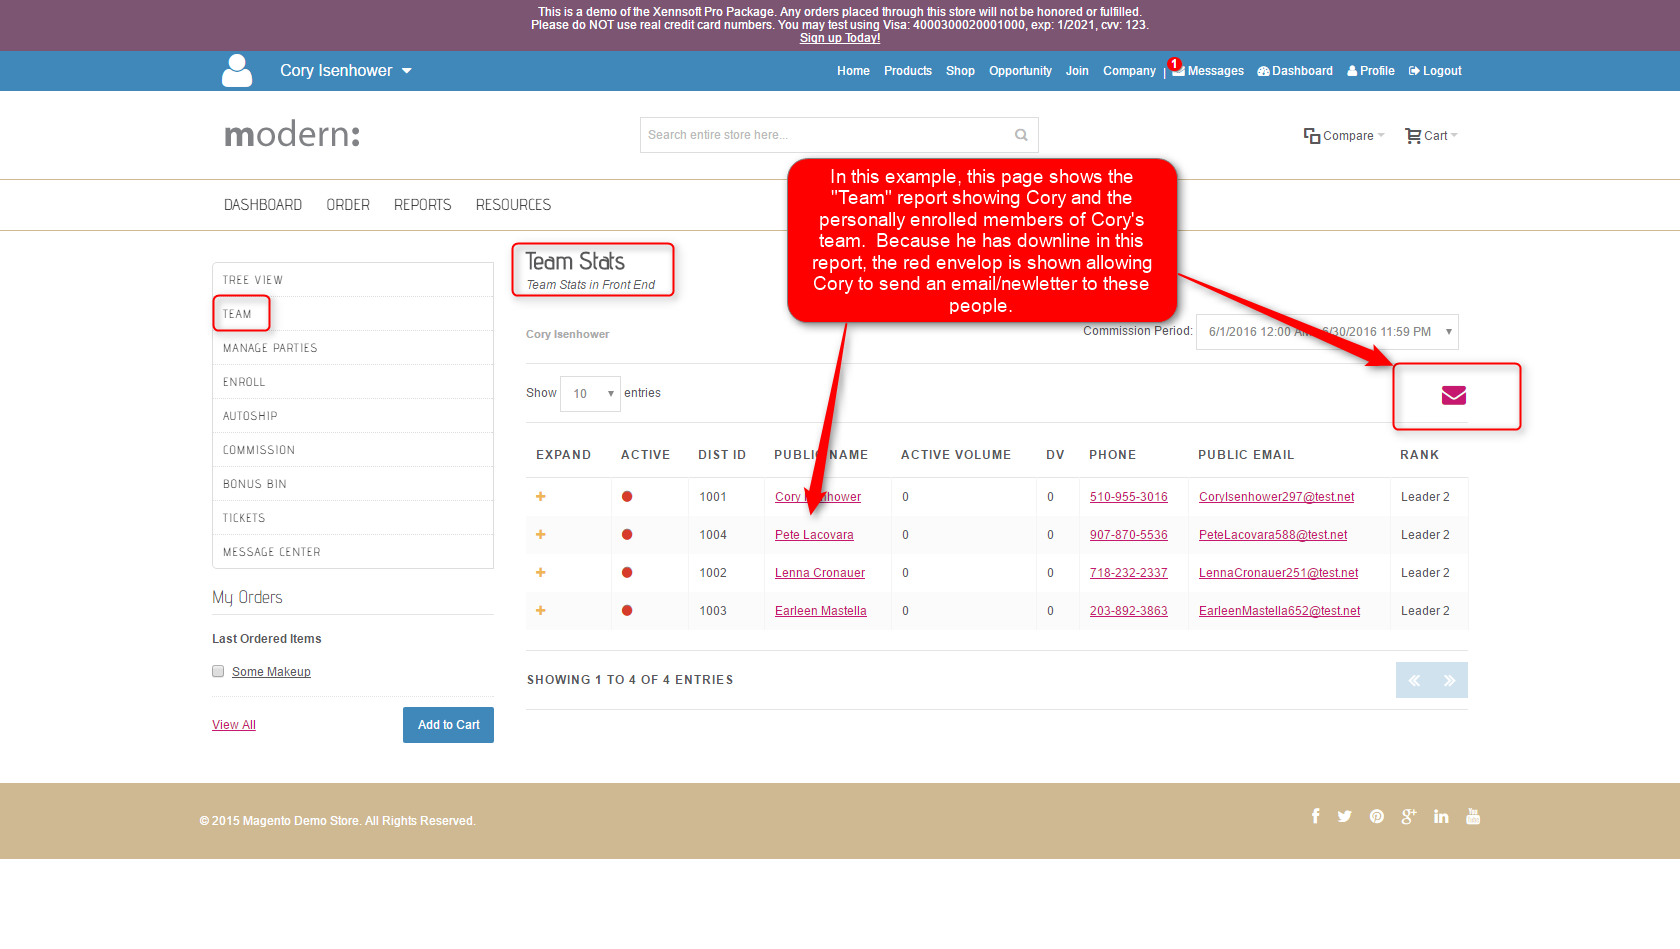This screenshot has width=1680, height=949.
Task: Click the red envelope email icon
Action: pyautogui.click(x=1453, y=396)
